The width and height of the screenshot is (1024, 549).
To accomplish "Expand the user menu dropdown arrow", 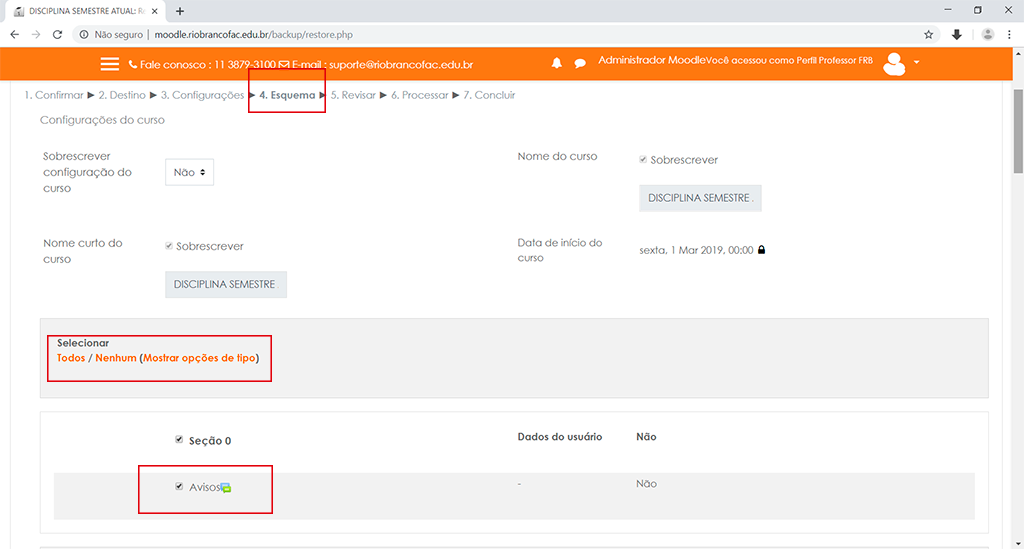I will tap(917, 63).
